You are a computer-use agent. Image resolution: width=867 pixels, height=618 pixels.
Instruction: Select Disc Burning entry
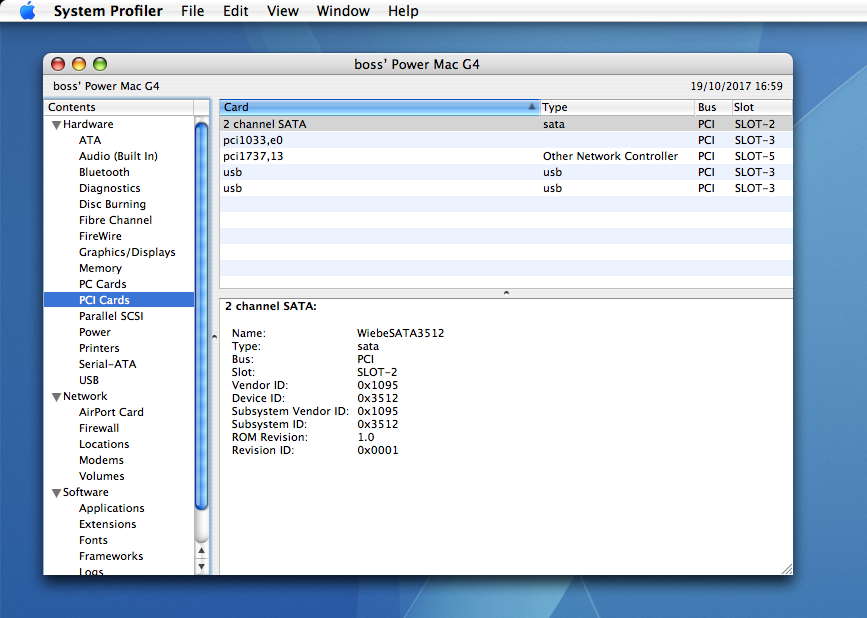[x=112, y=205]
